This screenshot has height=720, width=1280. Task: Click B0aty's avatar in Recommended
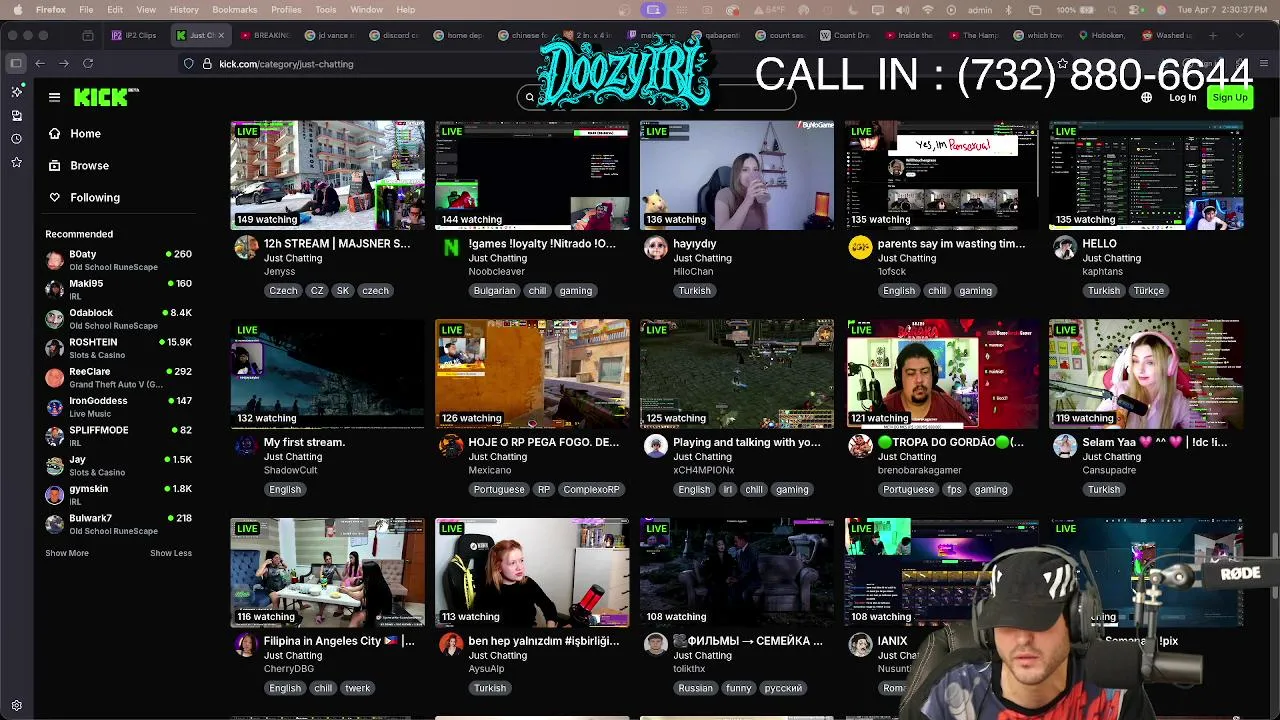[54, 260]
